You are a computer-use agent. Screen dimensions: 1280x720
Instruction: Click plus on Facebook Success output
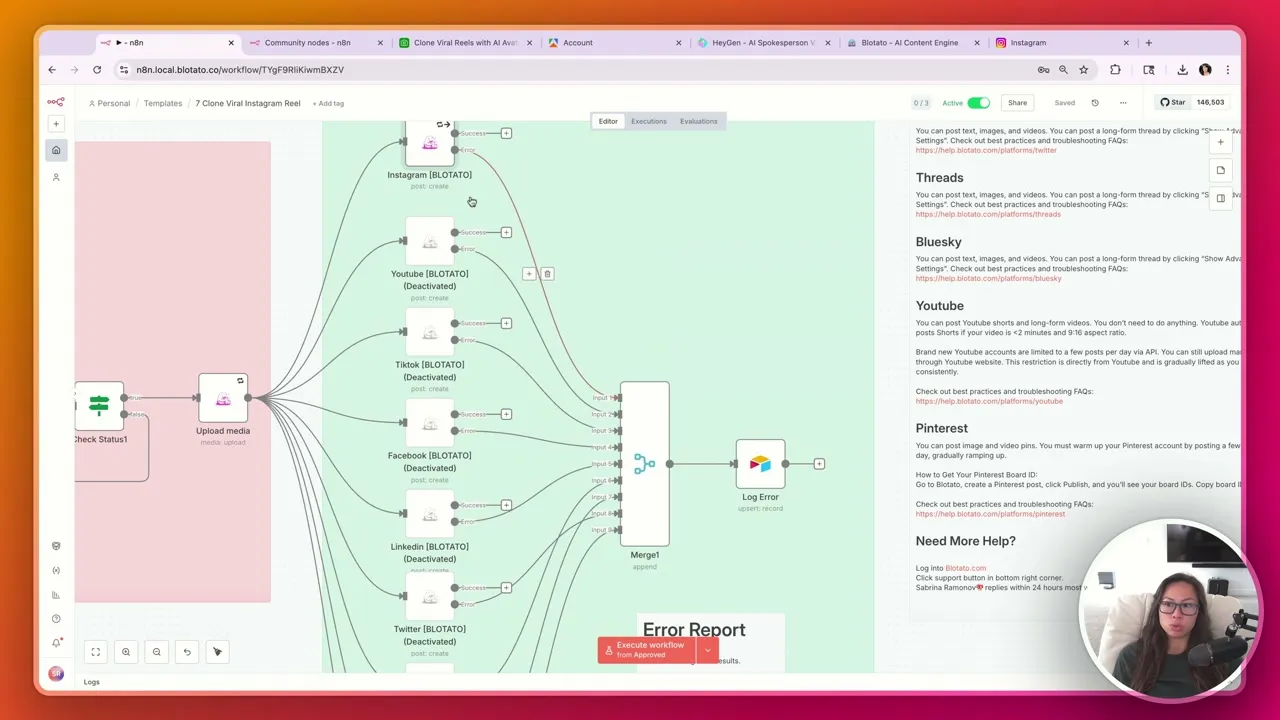point(506,414)
